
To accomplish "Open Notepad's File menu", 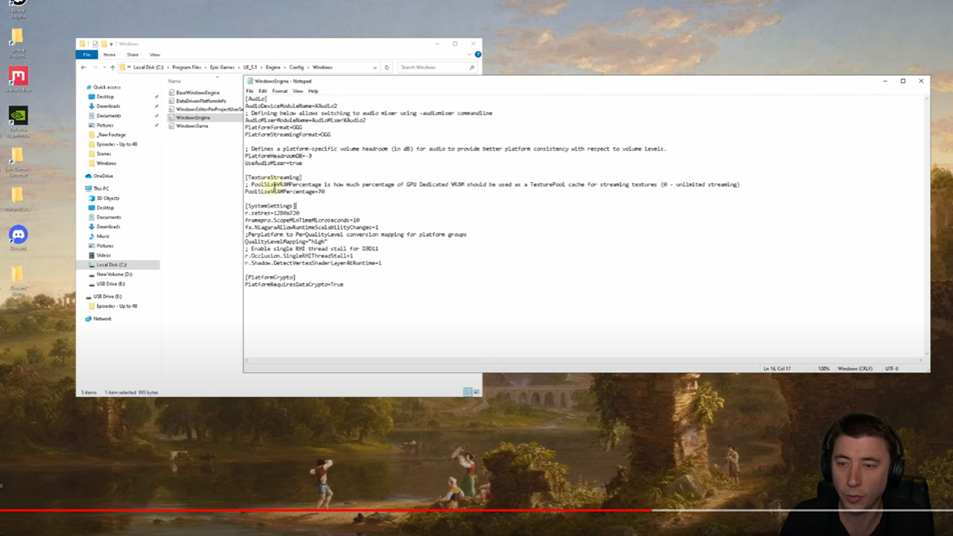I will coord(250,91).
